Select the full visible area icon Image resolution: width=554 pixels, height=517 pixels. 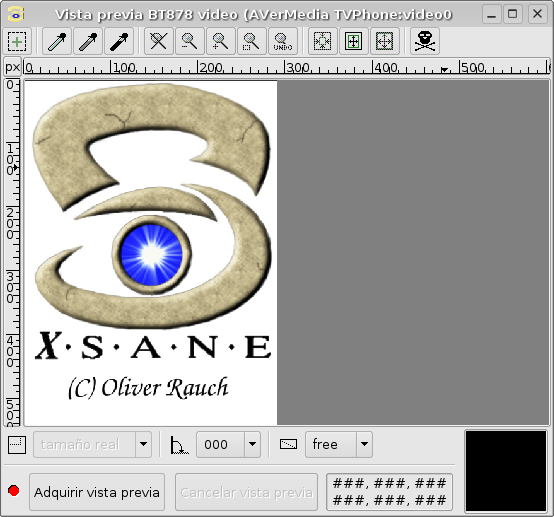pyautogui.click(x=385, y=41)
